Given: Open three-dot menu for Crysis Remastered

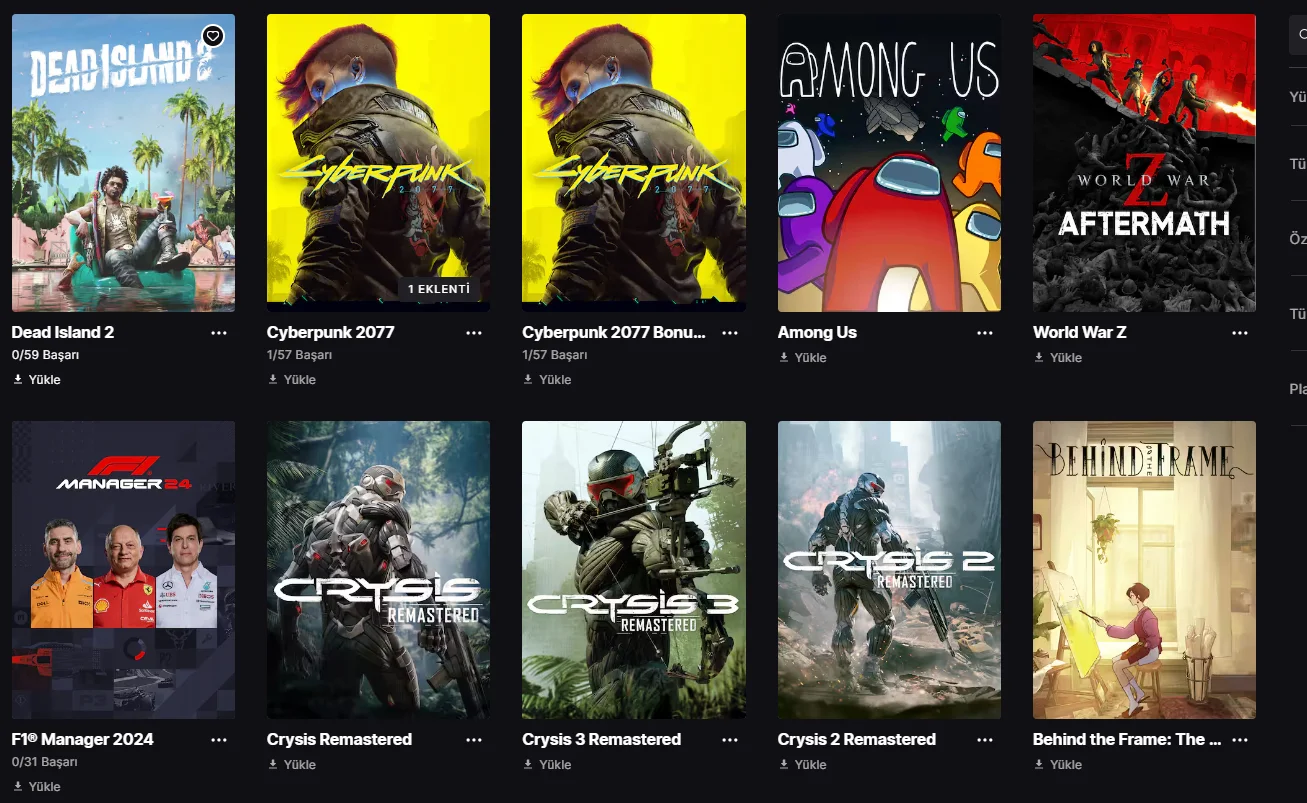Looking at the screenshot, I should [x=474, y=740].
